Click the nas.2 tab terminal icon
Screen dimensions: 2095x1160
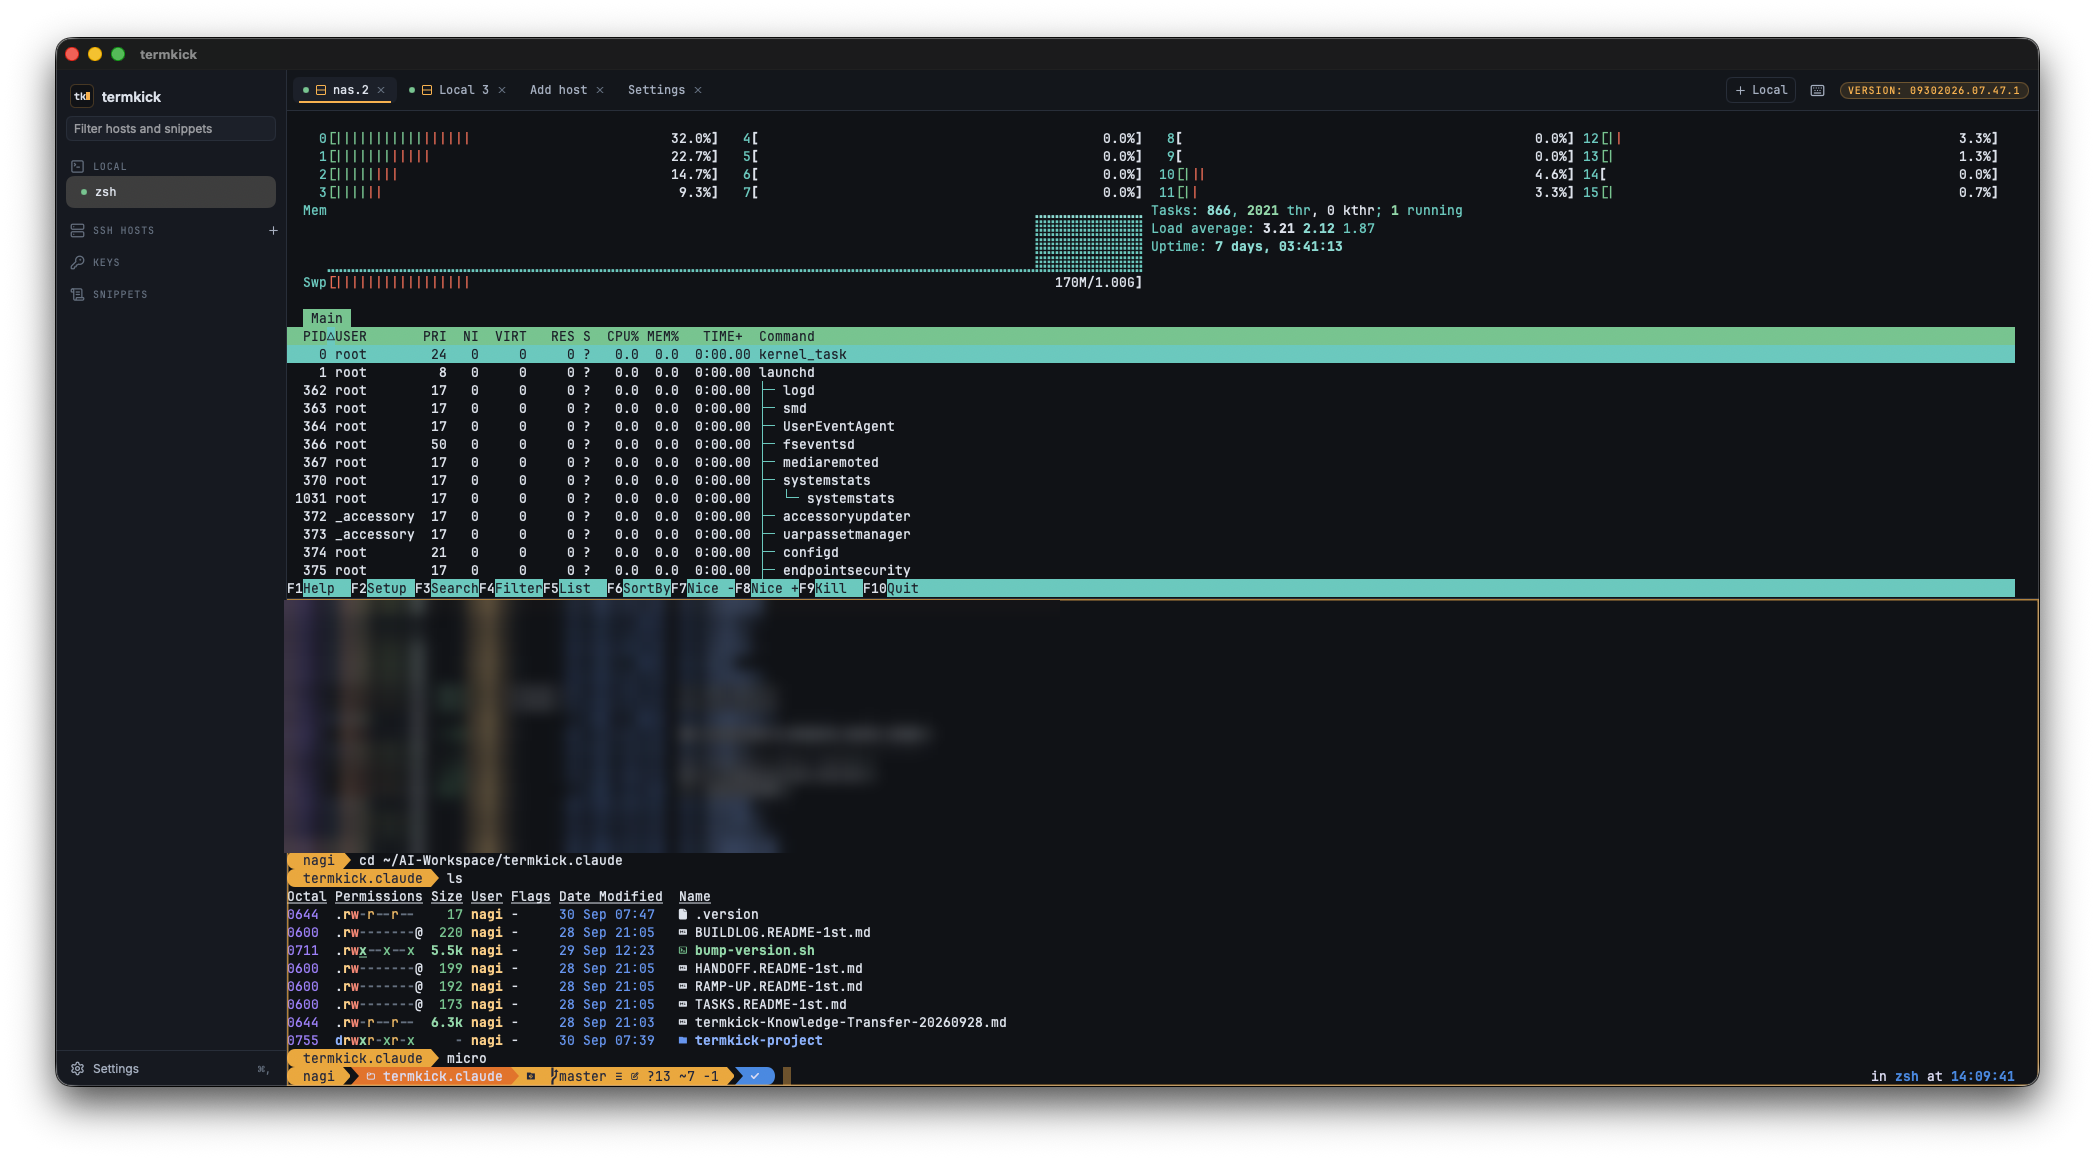(x=321, y=90)
